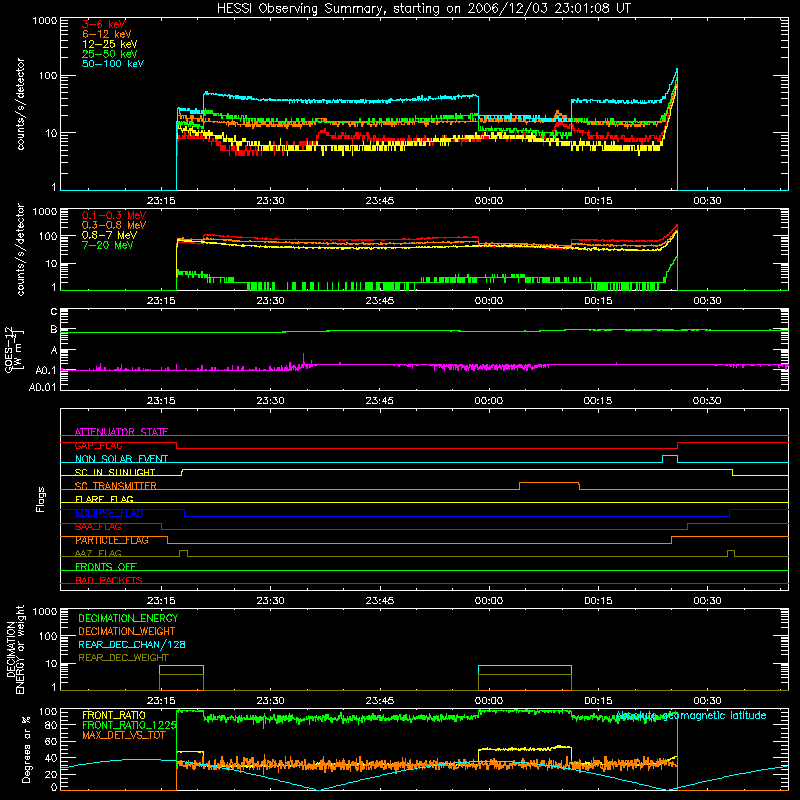Viewport: 800px width, 800px height.
Task: Click the HESSI Observing Summary title
Action: [424, 9]
